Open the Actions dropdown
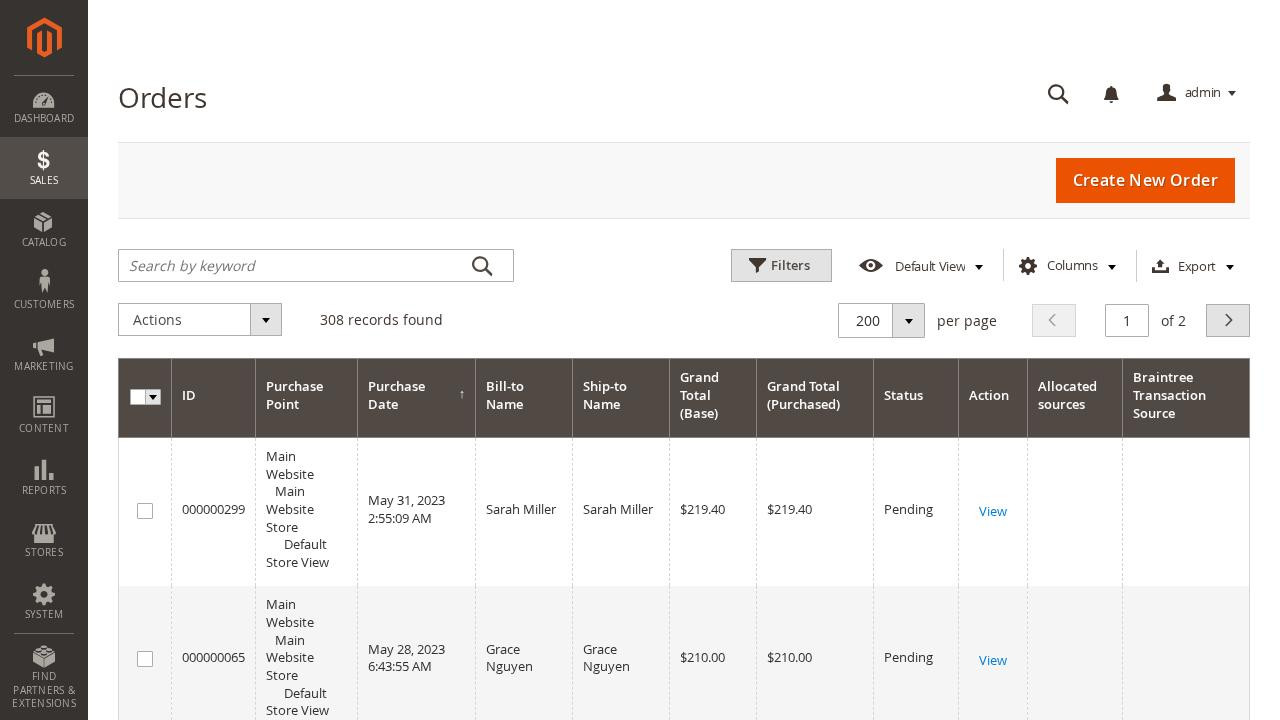Viewport: 1280px width, 720px height. [200, 320]
